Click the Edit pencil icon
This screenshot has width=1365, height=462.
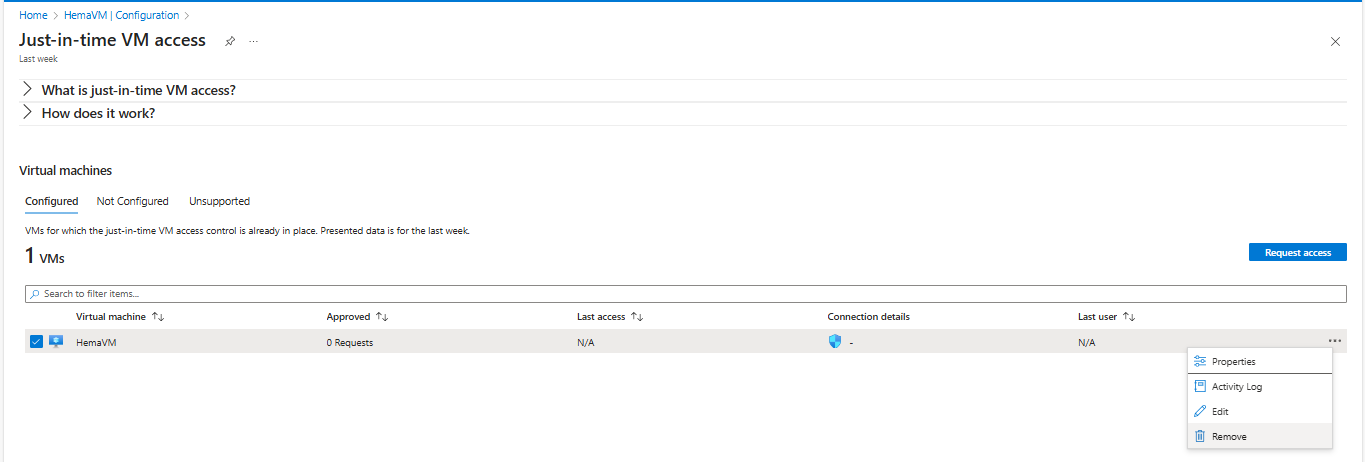[1200, 412]
